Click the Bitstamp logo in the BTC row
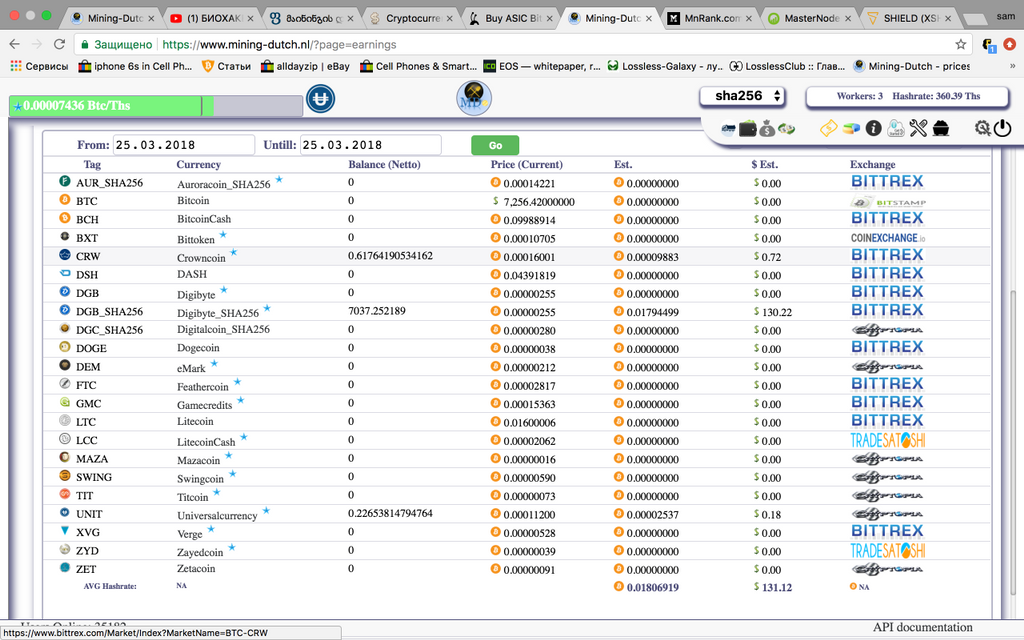 [x=888, y=202]
